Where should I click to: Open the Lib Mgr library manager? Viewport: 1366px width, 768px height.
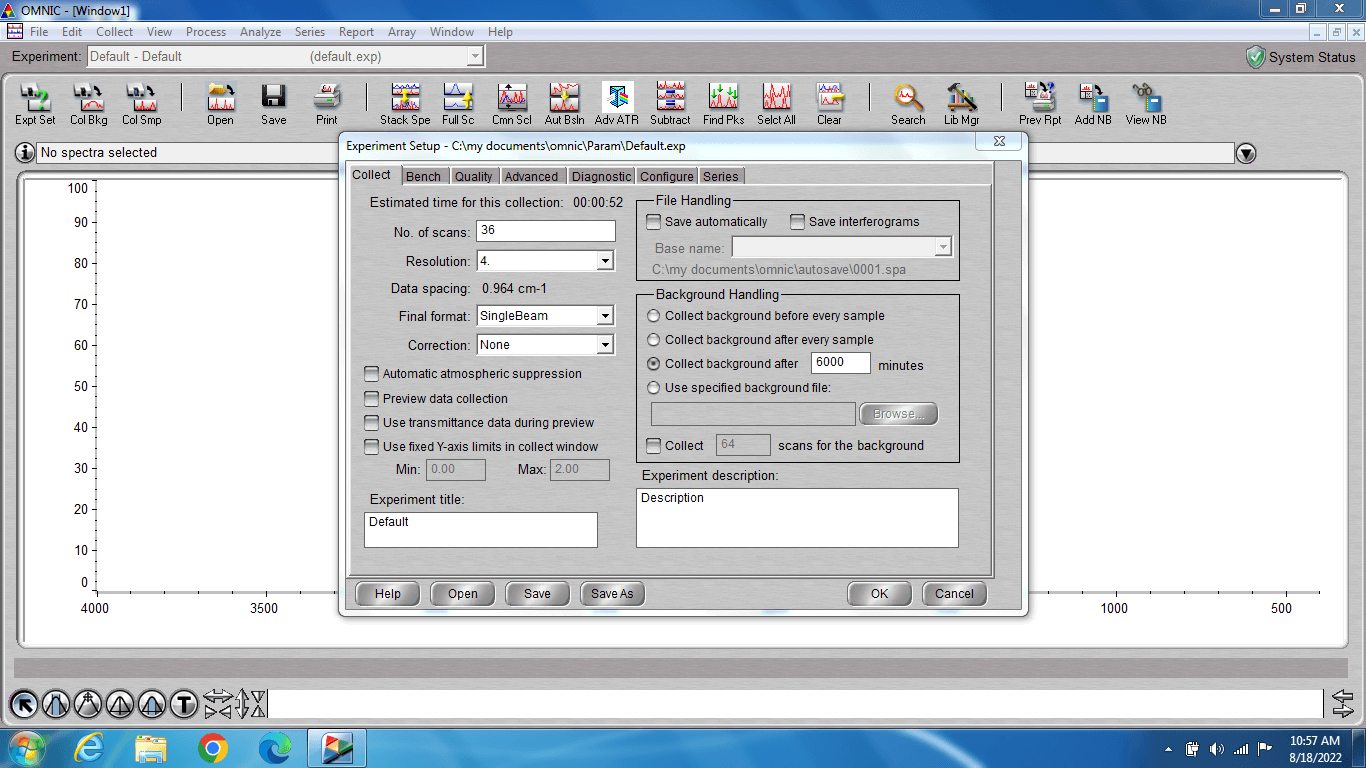(961, 103)
